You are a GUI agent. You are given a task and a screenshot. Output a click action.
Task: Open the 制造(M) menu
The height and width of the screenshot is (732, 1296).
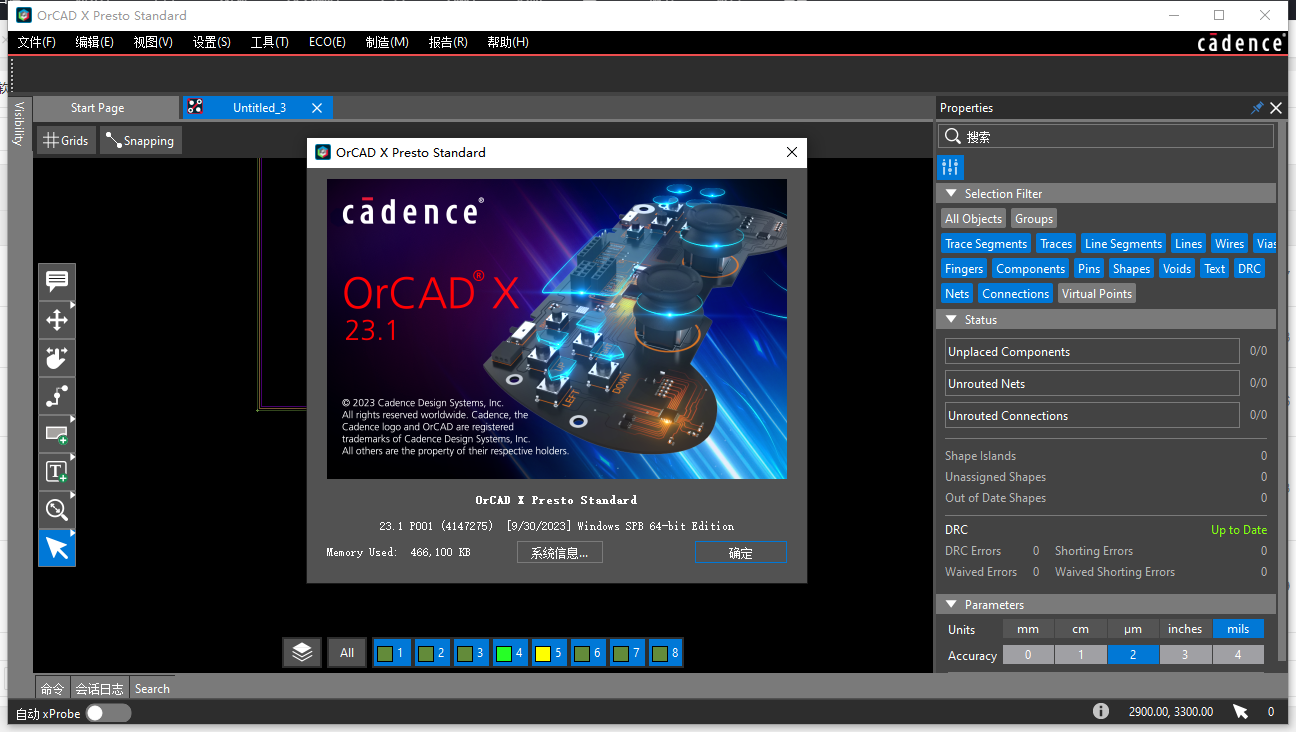pos(387,42)
